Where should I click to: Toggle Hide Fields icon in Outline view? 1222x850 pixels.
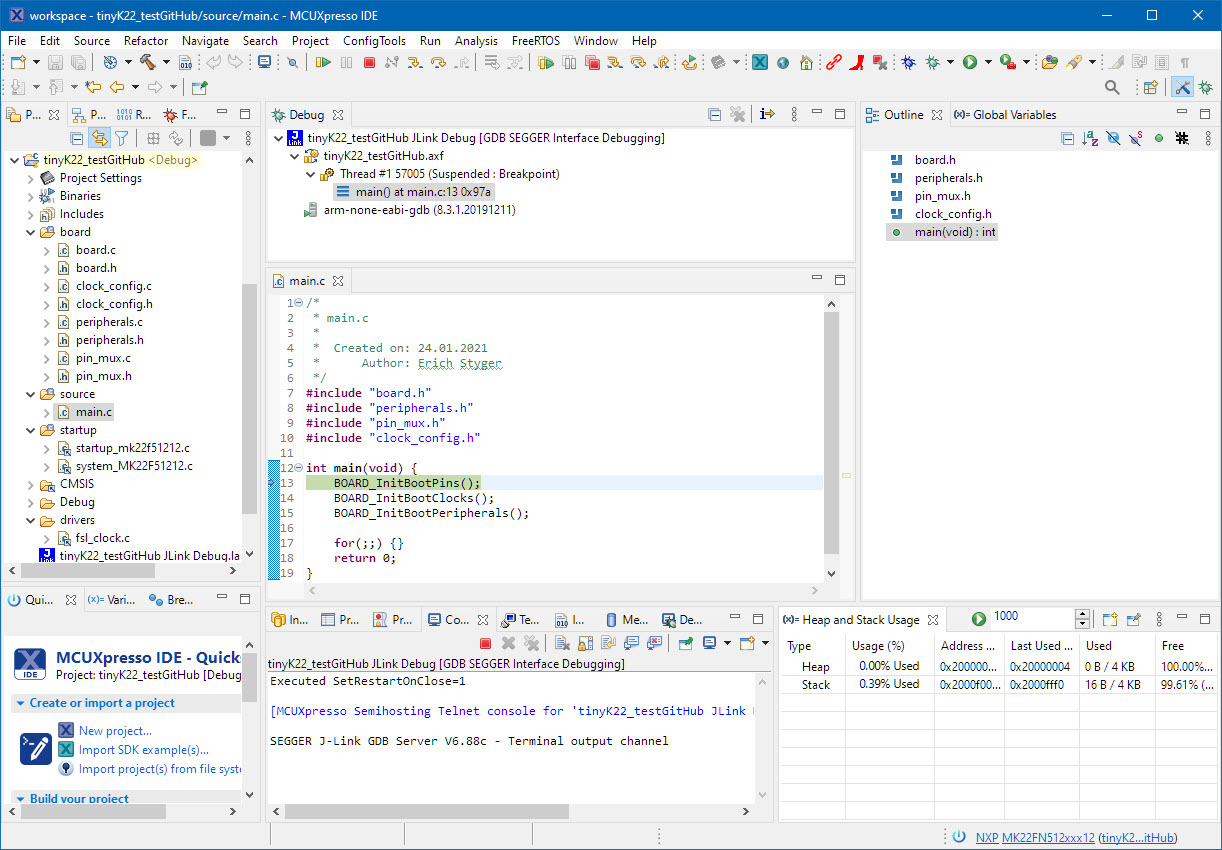1113,138
